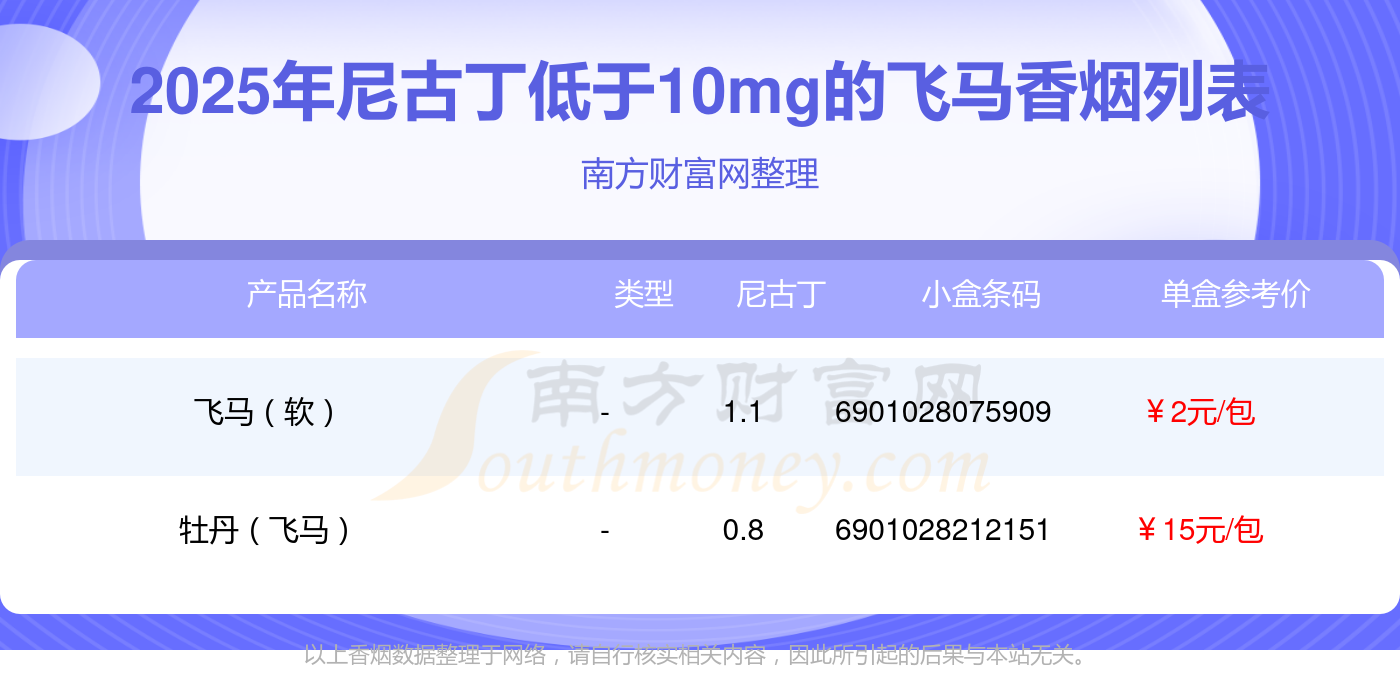Viewport: 1400px width, 700px height.
Task: Select the 尼古丁 column header
Action: (x=781, y=294)
